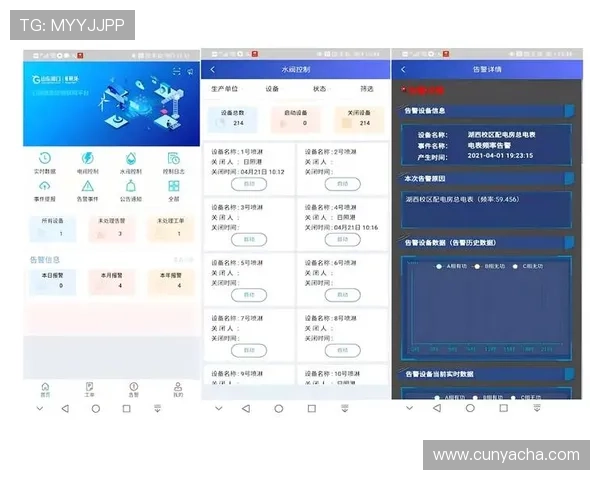The width and height of the screenshot is (600, 480).
Task: Tap home screen illustration banner
Action: (x=111, y=104)
